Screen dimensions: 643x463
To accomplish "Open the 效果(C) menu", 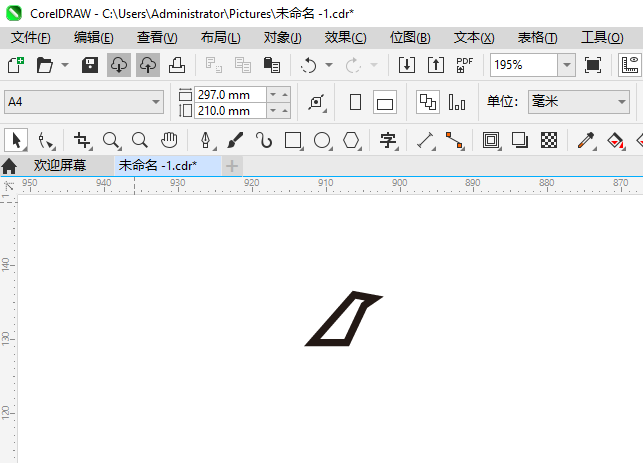I will pyautogui.click(x=345, y=38).
